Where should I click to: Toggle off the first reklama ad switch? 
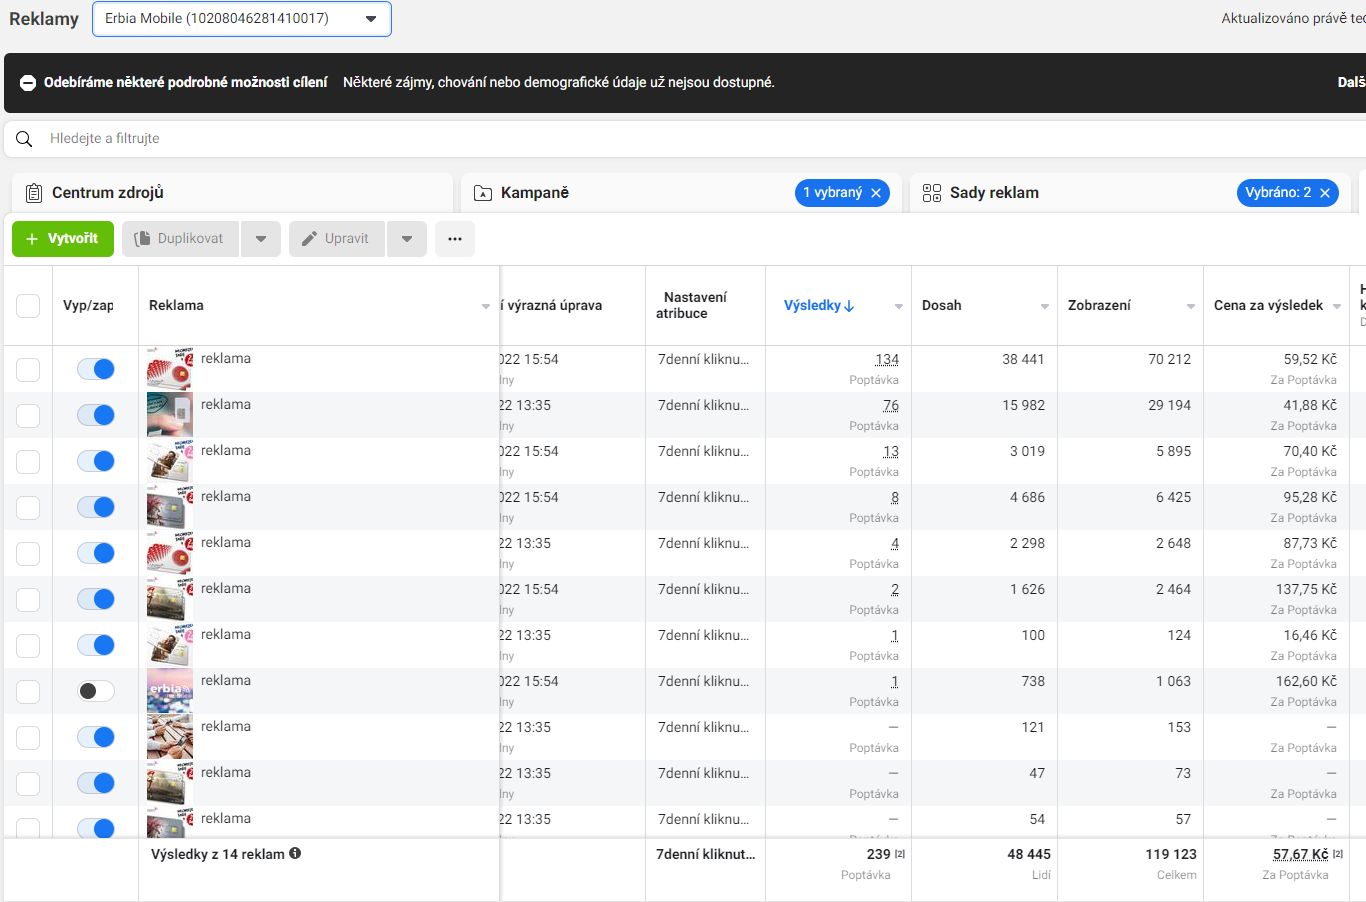pos(96,369)
